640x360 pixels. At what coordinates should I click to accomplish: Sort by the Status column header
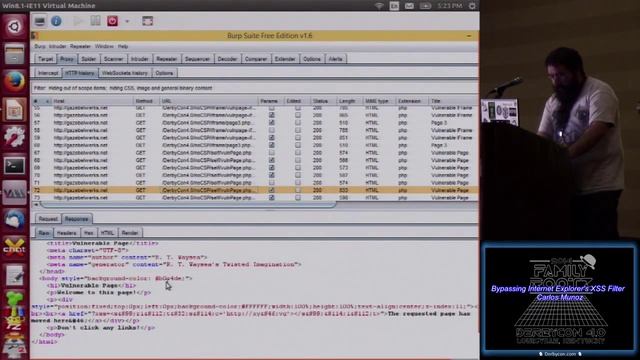point(323,101)
